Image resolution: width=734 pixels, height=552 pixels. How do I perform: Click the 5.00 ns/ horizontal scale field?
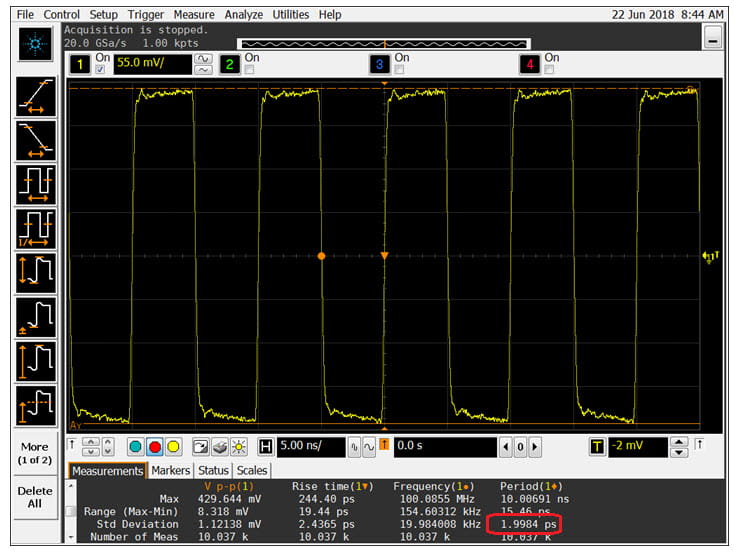[310, 446]
